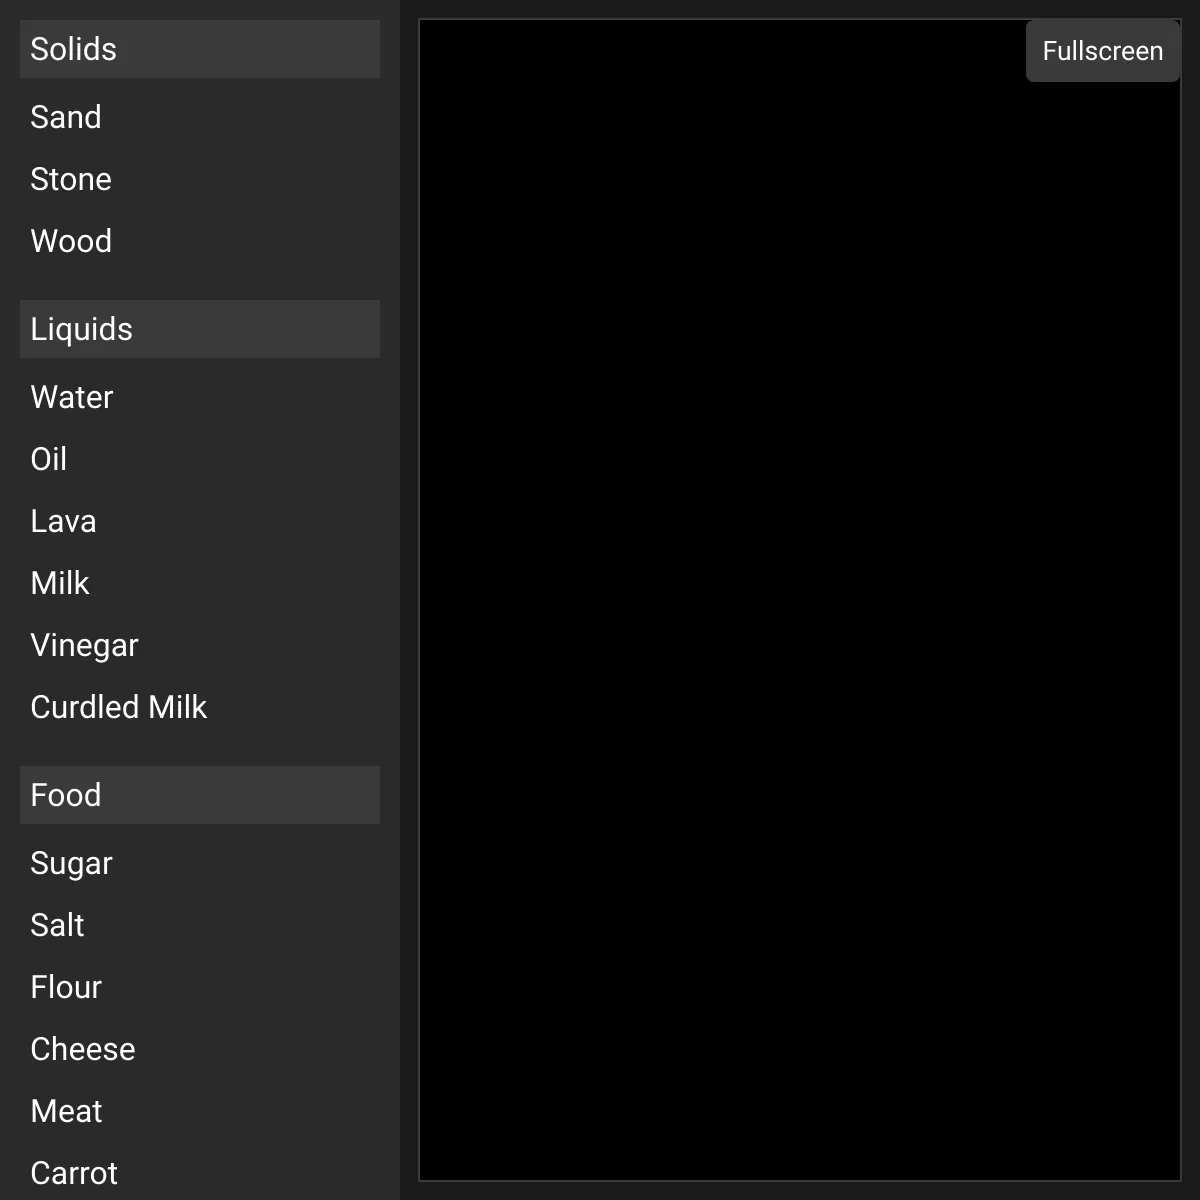
Task: Select the Sand element
Action: pos(200,117)
